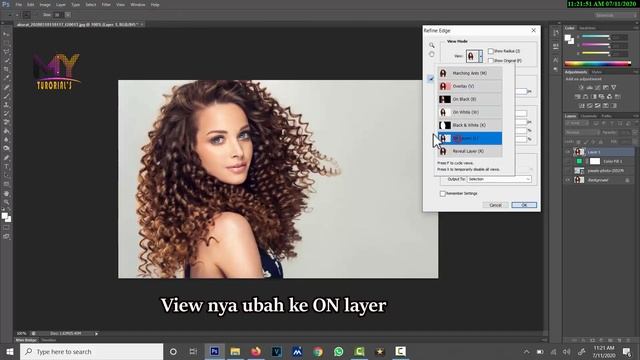This screenshot has width=640, height=360.
Task: Click OK in Refine Edge dialog
Action: [x=524, y=205]
